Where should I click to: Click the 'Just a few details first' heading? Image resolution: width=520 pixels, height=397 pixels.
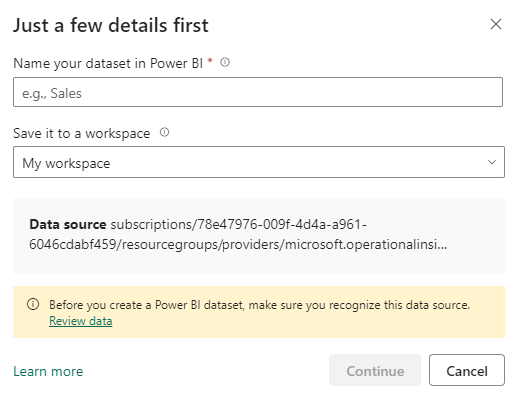tap(111, 26)
